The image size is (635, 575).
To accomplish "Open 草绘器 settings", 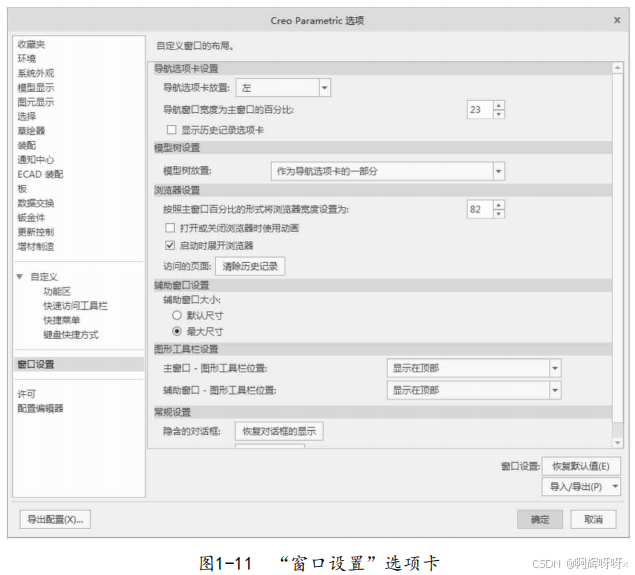I will (x=31, y=131).
